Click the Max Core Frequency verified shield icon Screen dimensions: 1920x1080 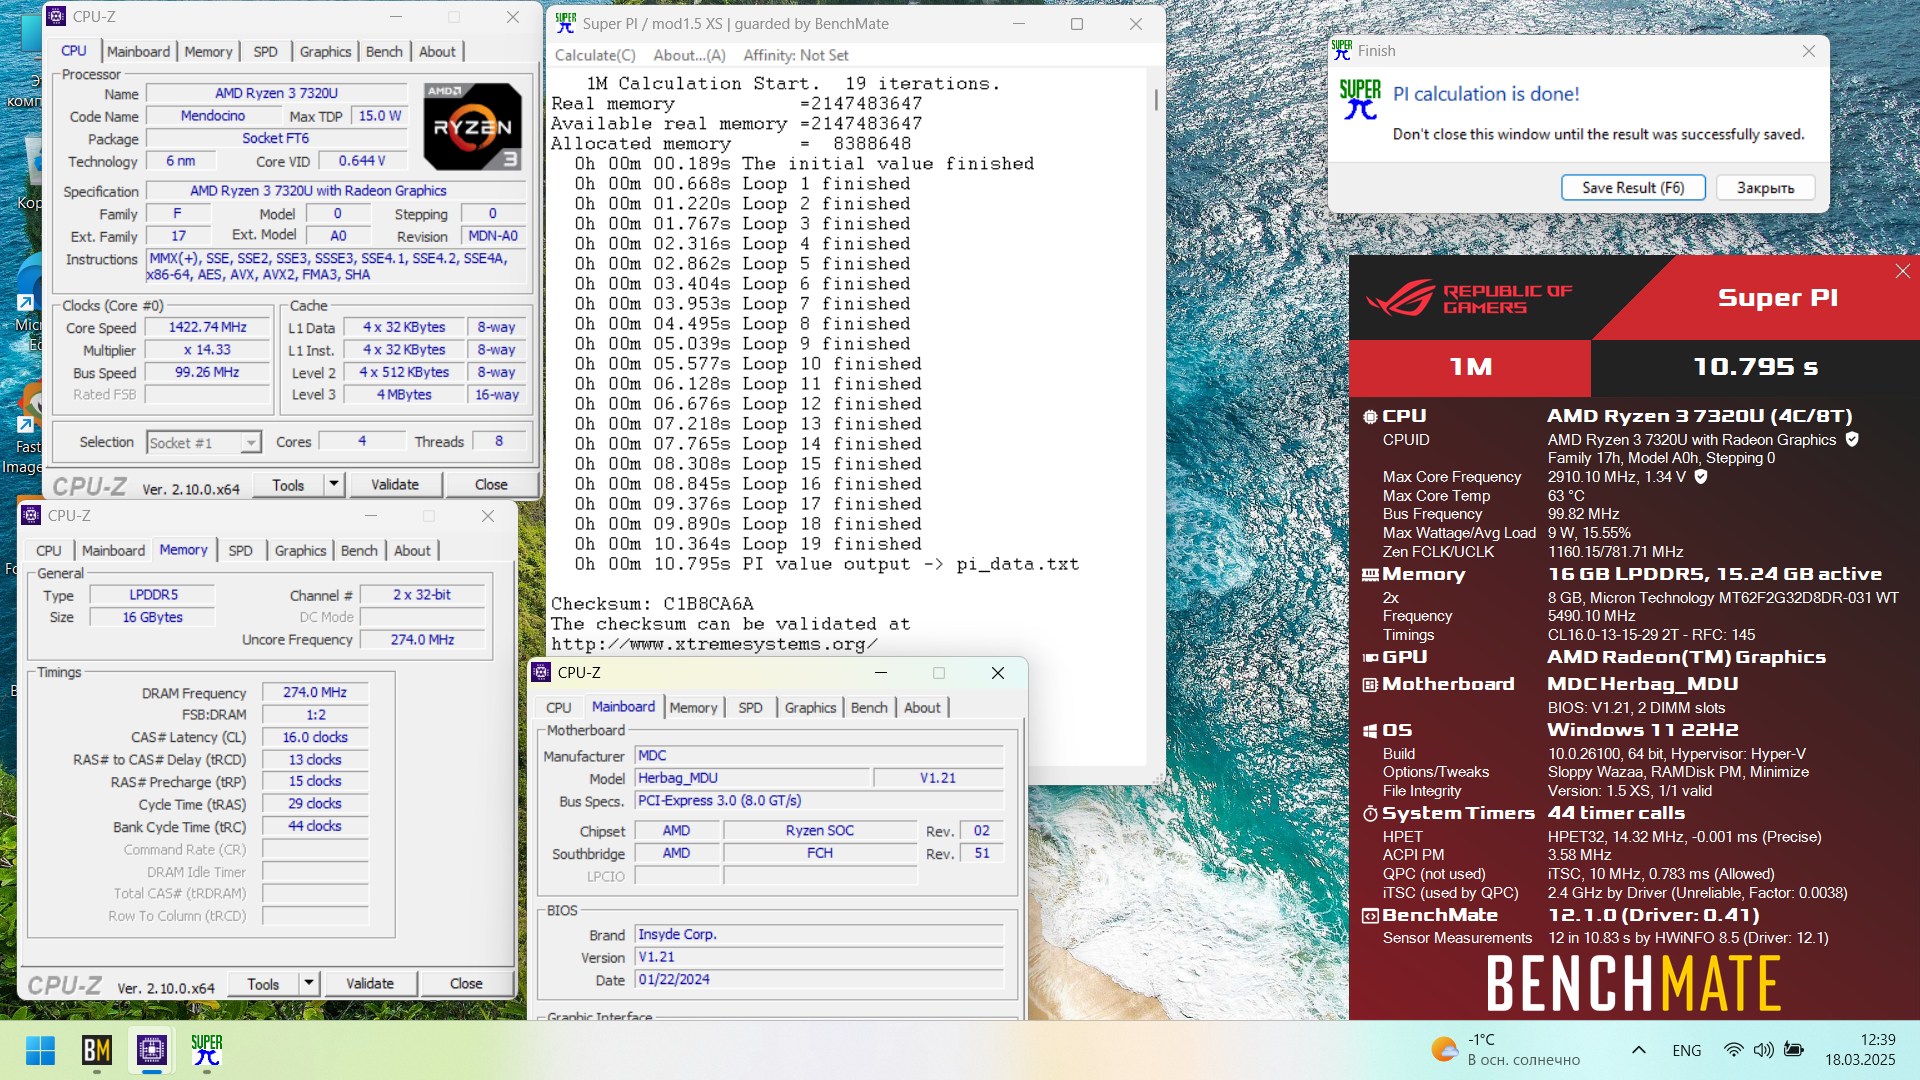tap(1701, 476)
